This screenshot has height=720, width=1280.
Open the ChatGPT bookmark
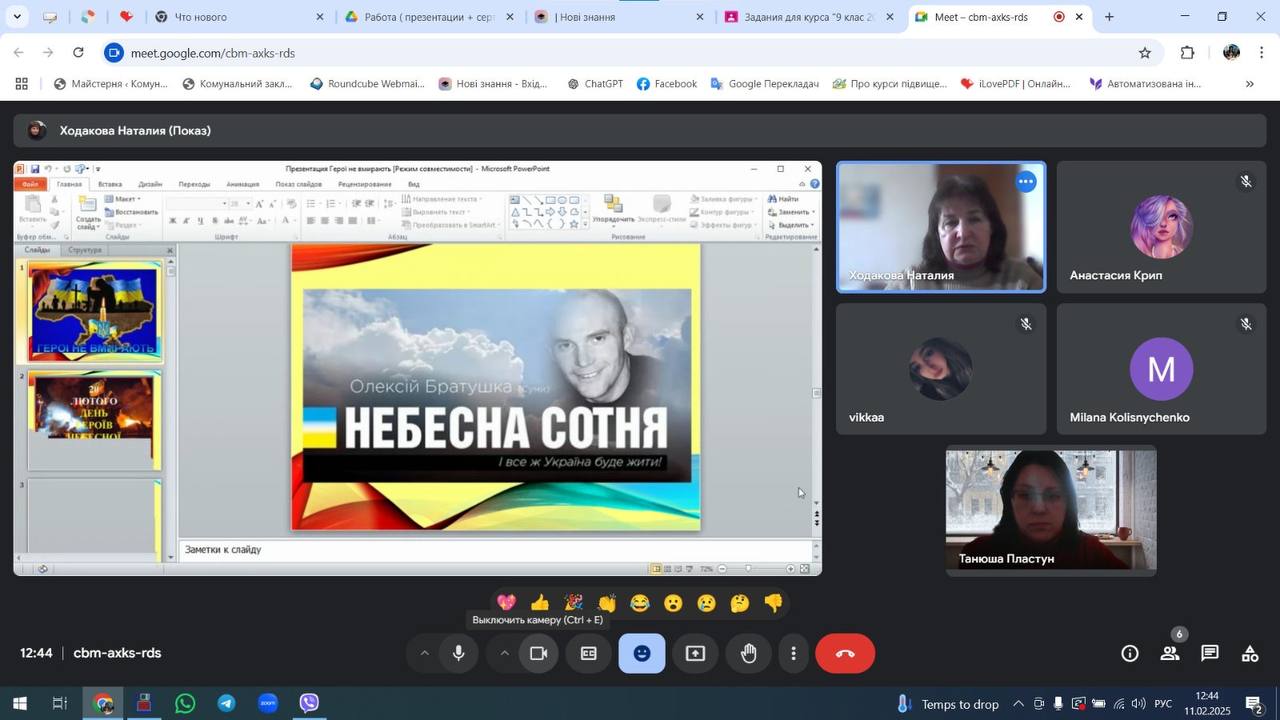point(595,84)
